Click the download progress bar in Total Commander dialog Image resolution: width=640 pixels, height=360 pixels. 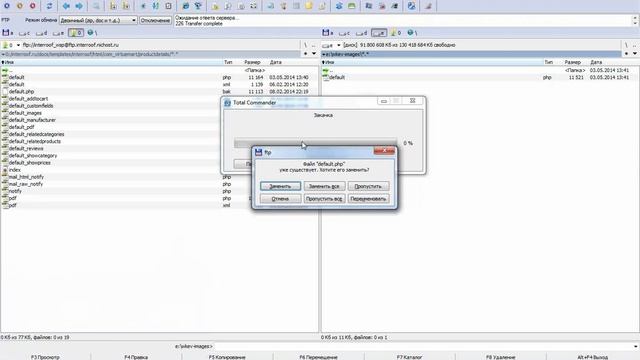(316, 143)
